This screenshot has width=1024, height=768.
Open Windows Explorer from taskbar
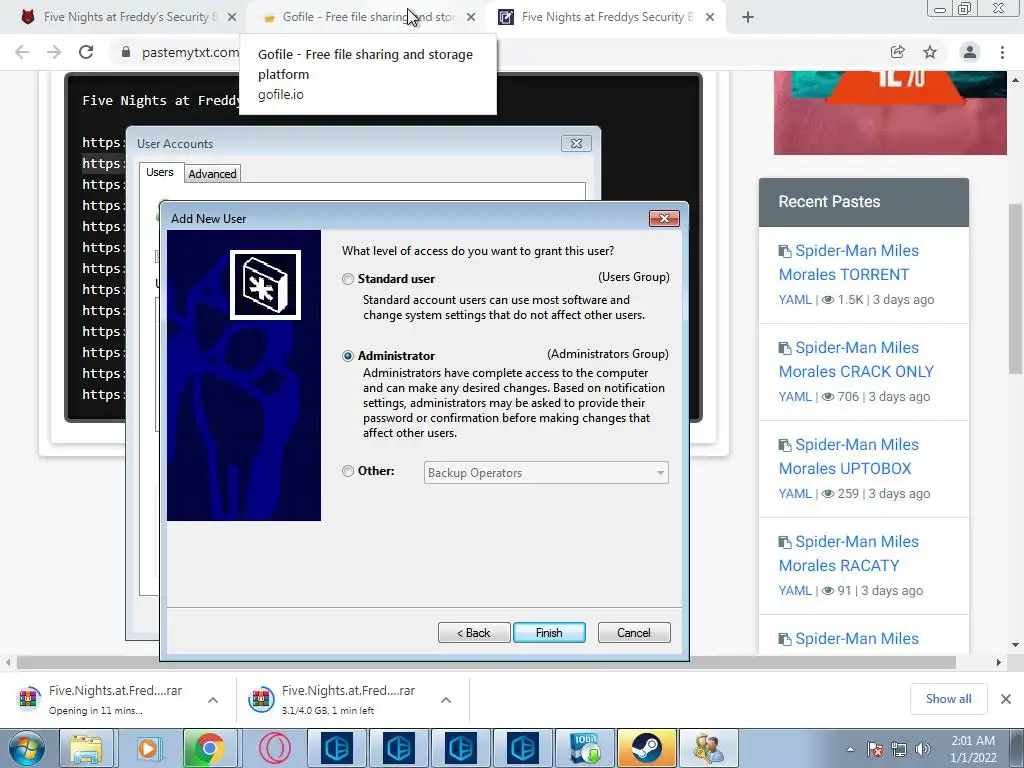(86, 748)
